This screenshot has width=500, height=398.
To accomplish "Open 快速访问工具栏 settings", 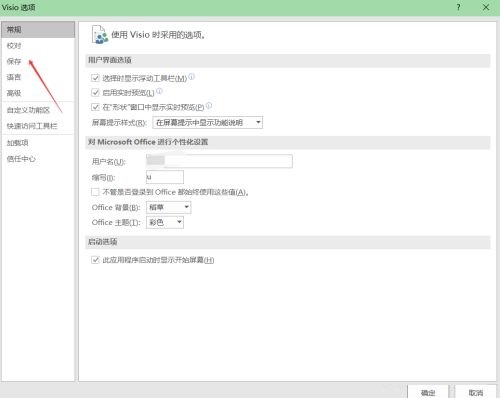I will (32, 126).
